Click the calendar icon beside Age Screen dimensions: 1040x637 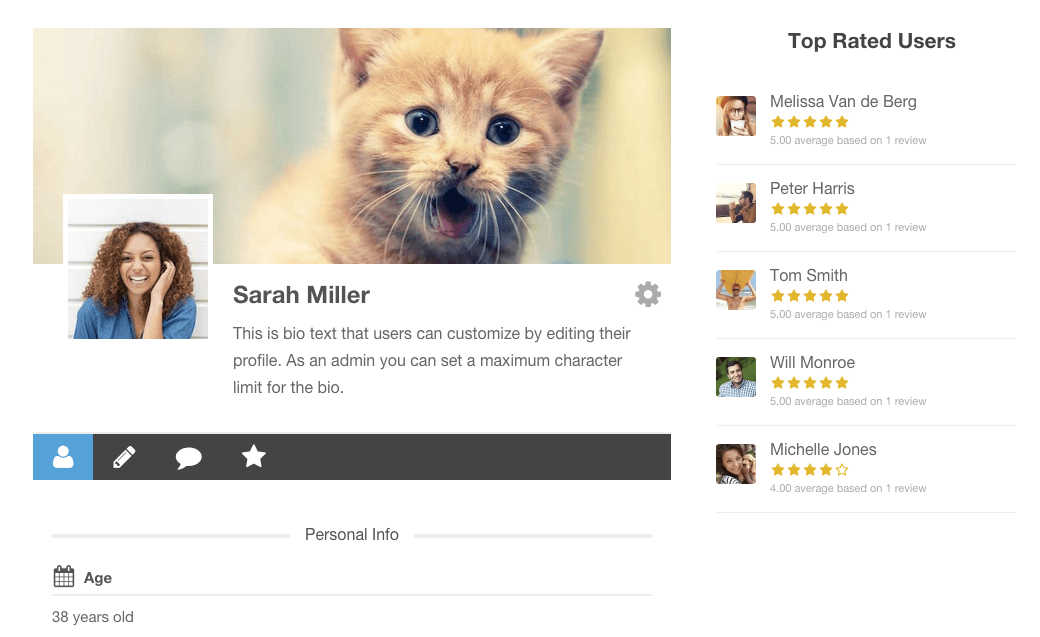coord(64,577)
